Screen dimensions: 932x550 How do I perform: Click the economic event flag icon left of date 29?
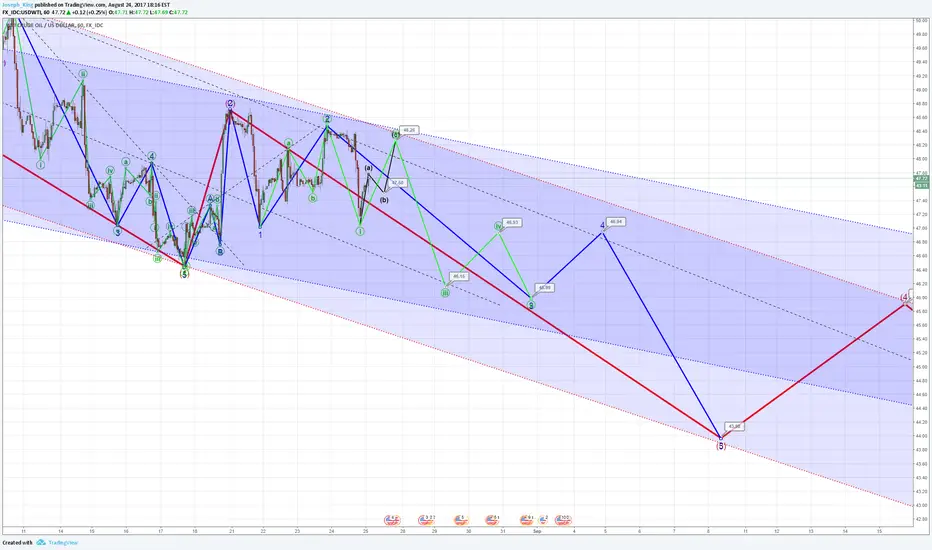[x=426, y=520]
